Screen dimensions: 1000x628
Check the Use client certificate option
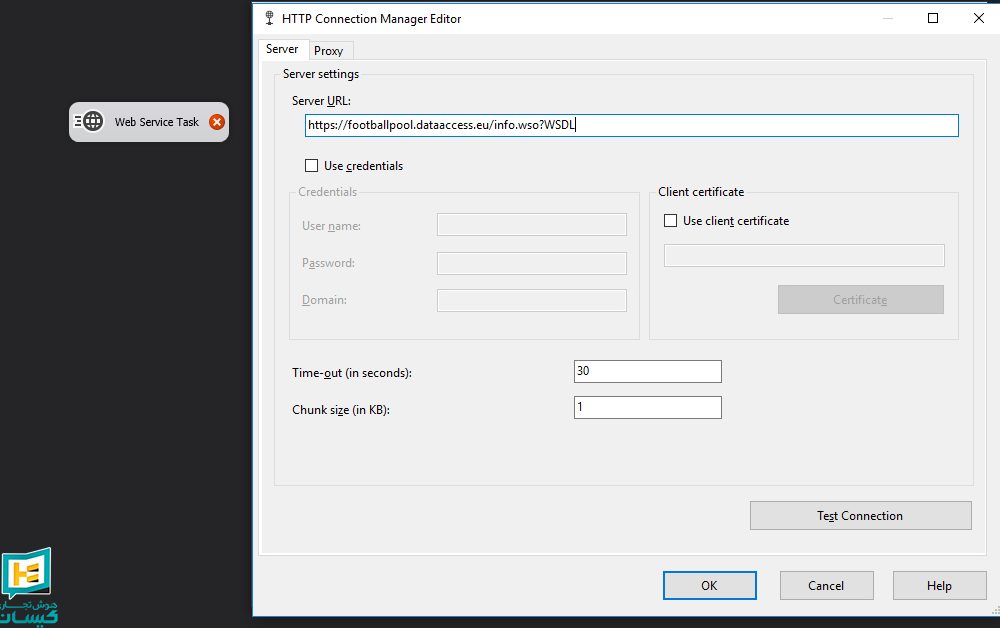coord(670,221)
